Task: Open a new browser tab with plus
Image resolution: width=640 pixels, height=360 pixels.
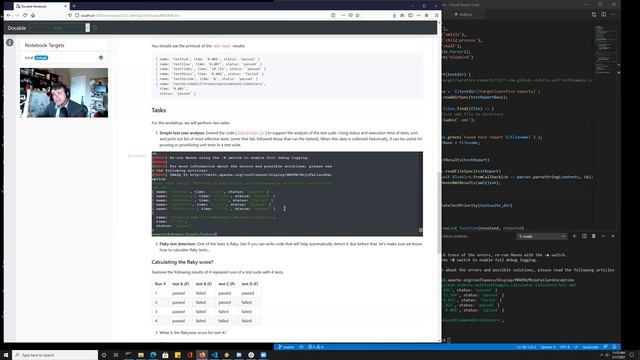Action: [74, 6]
